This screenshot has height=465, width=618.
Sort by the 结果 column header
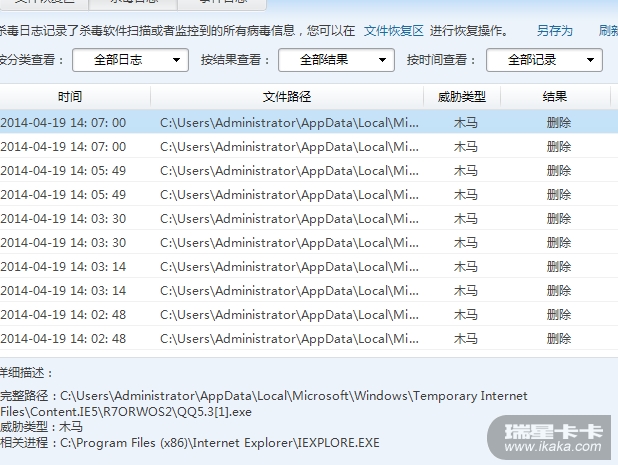tap(555, 97)
